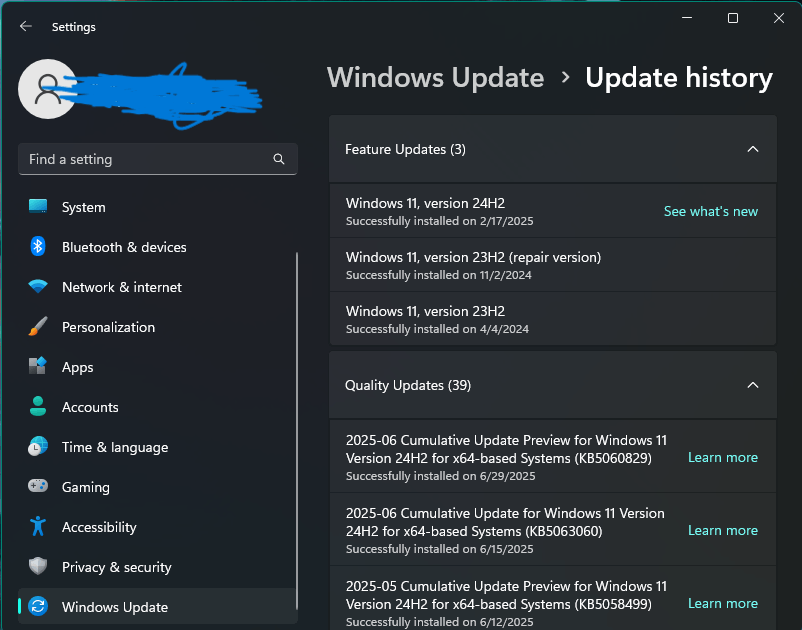
Task: Open See what's new link
Action: [x=710, y=211]
